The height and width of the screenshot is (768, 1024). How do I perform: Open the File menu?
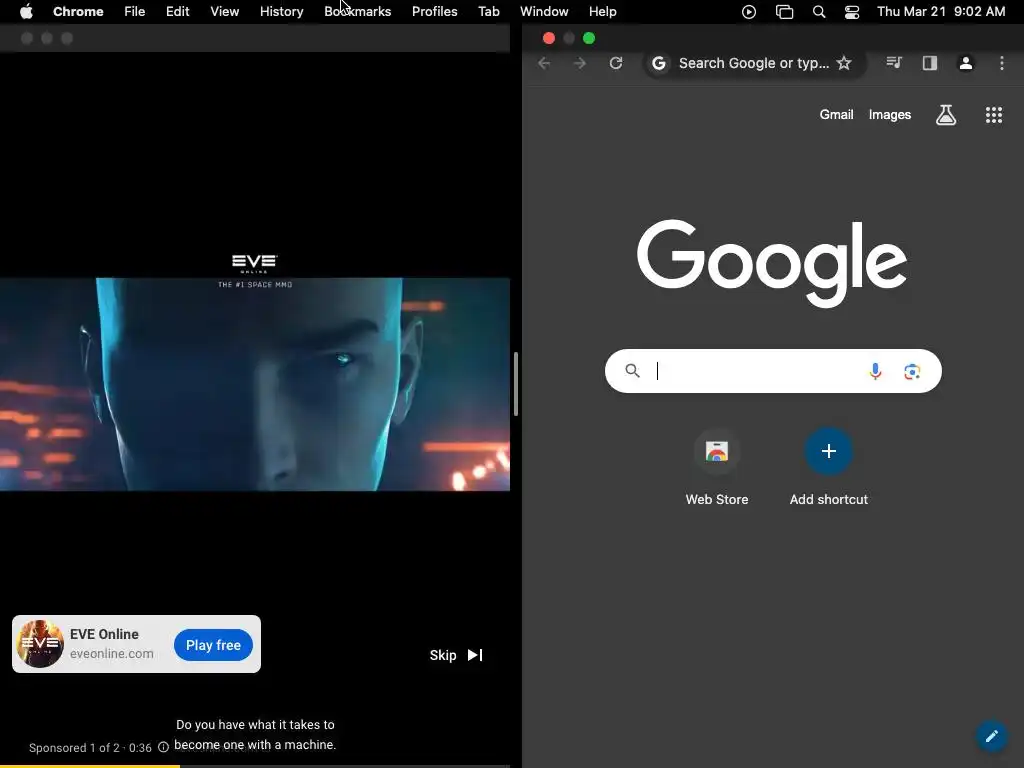coord(135,12)
